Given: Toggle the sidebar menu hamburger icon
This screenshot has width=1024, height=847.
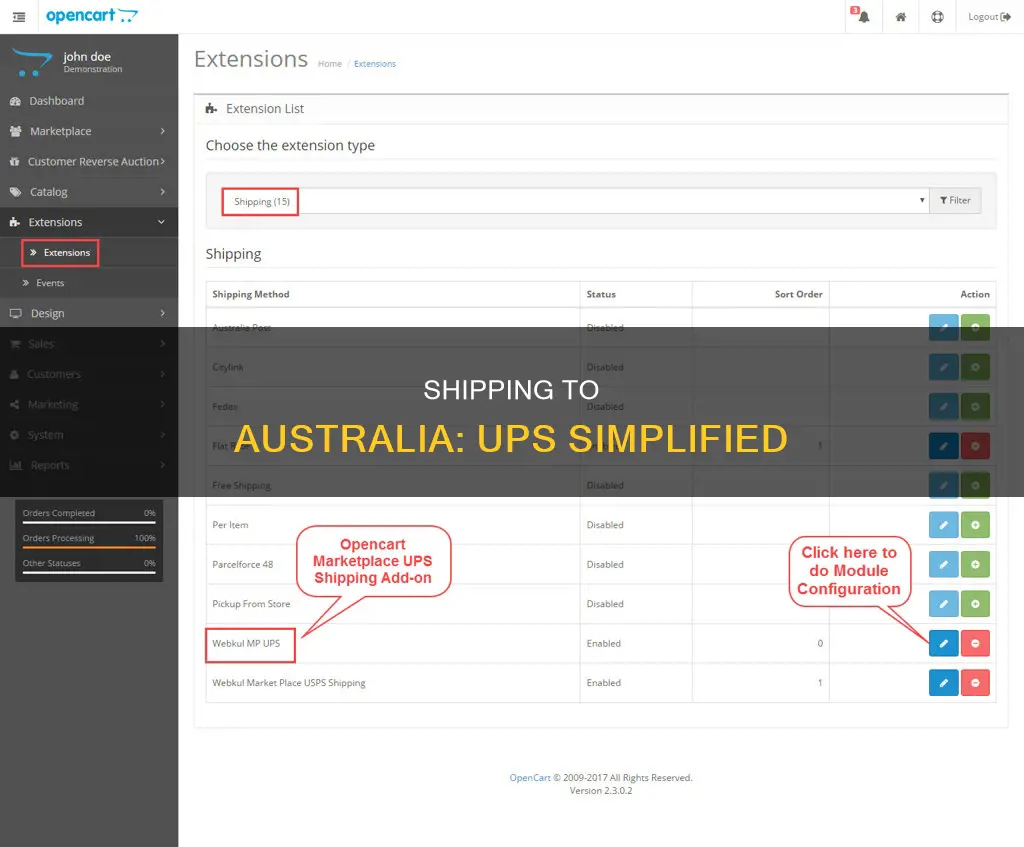Looking at the screenshot, I should (19, 17).
